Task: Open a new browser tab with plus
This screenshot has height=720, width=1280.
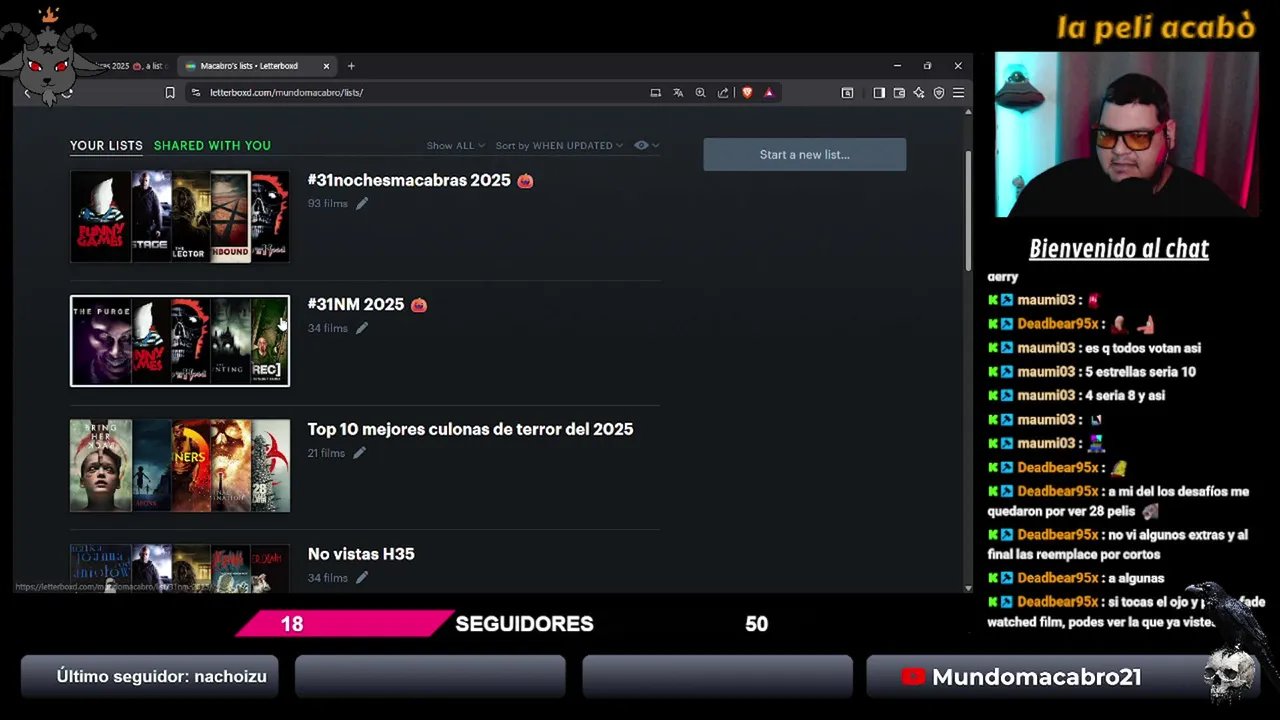Action: [x=351, y=66]
